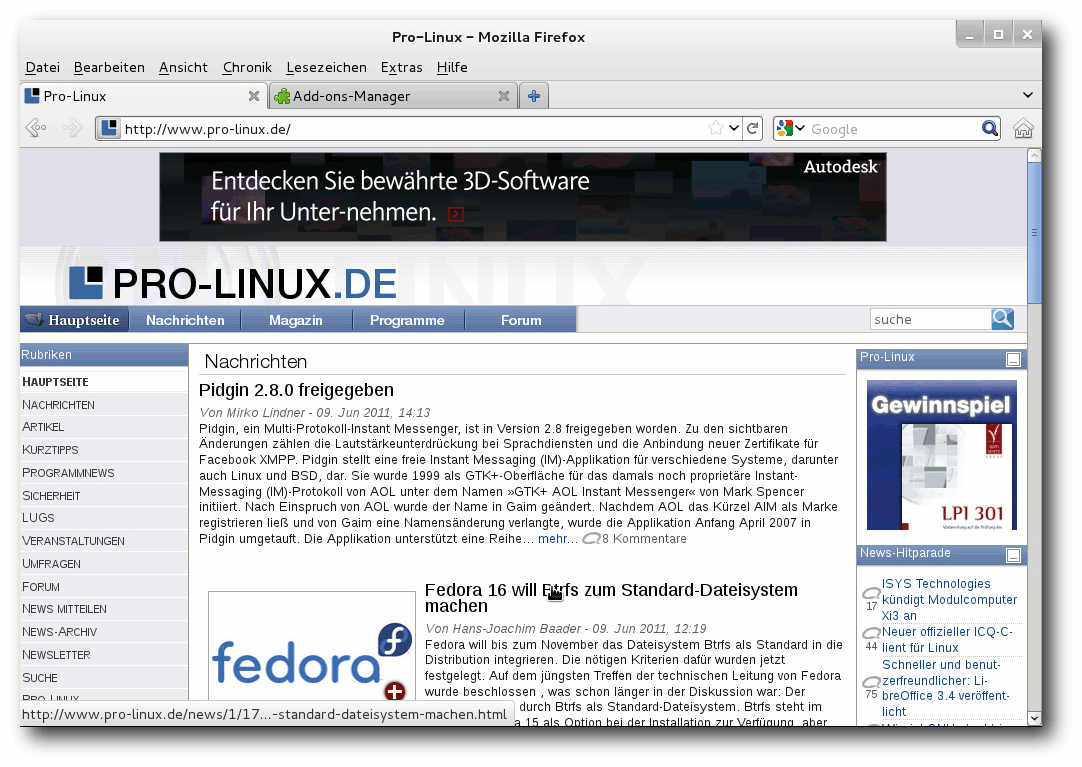Click the vertical scrollbar thumb
Image resolution: width=1082 pixels, height=767 pixels.
pyautogui.click(x=1034, y=232)
